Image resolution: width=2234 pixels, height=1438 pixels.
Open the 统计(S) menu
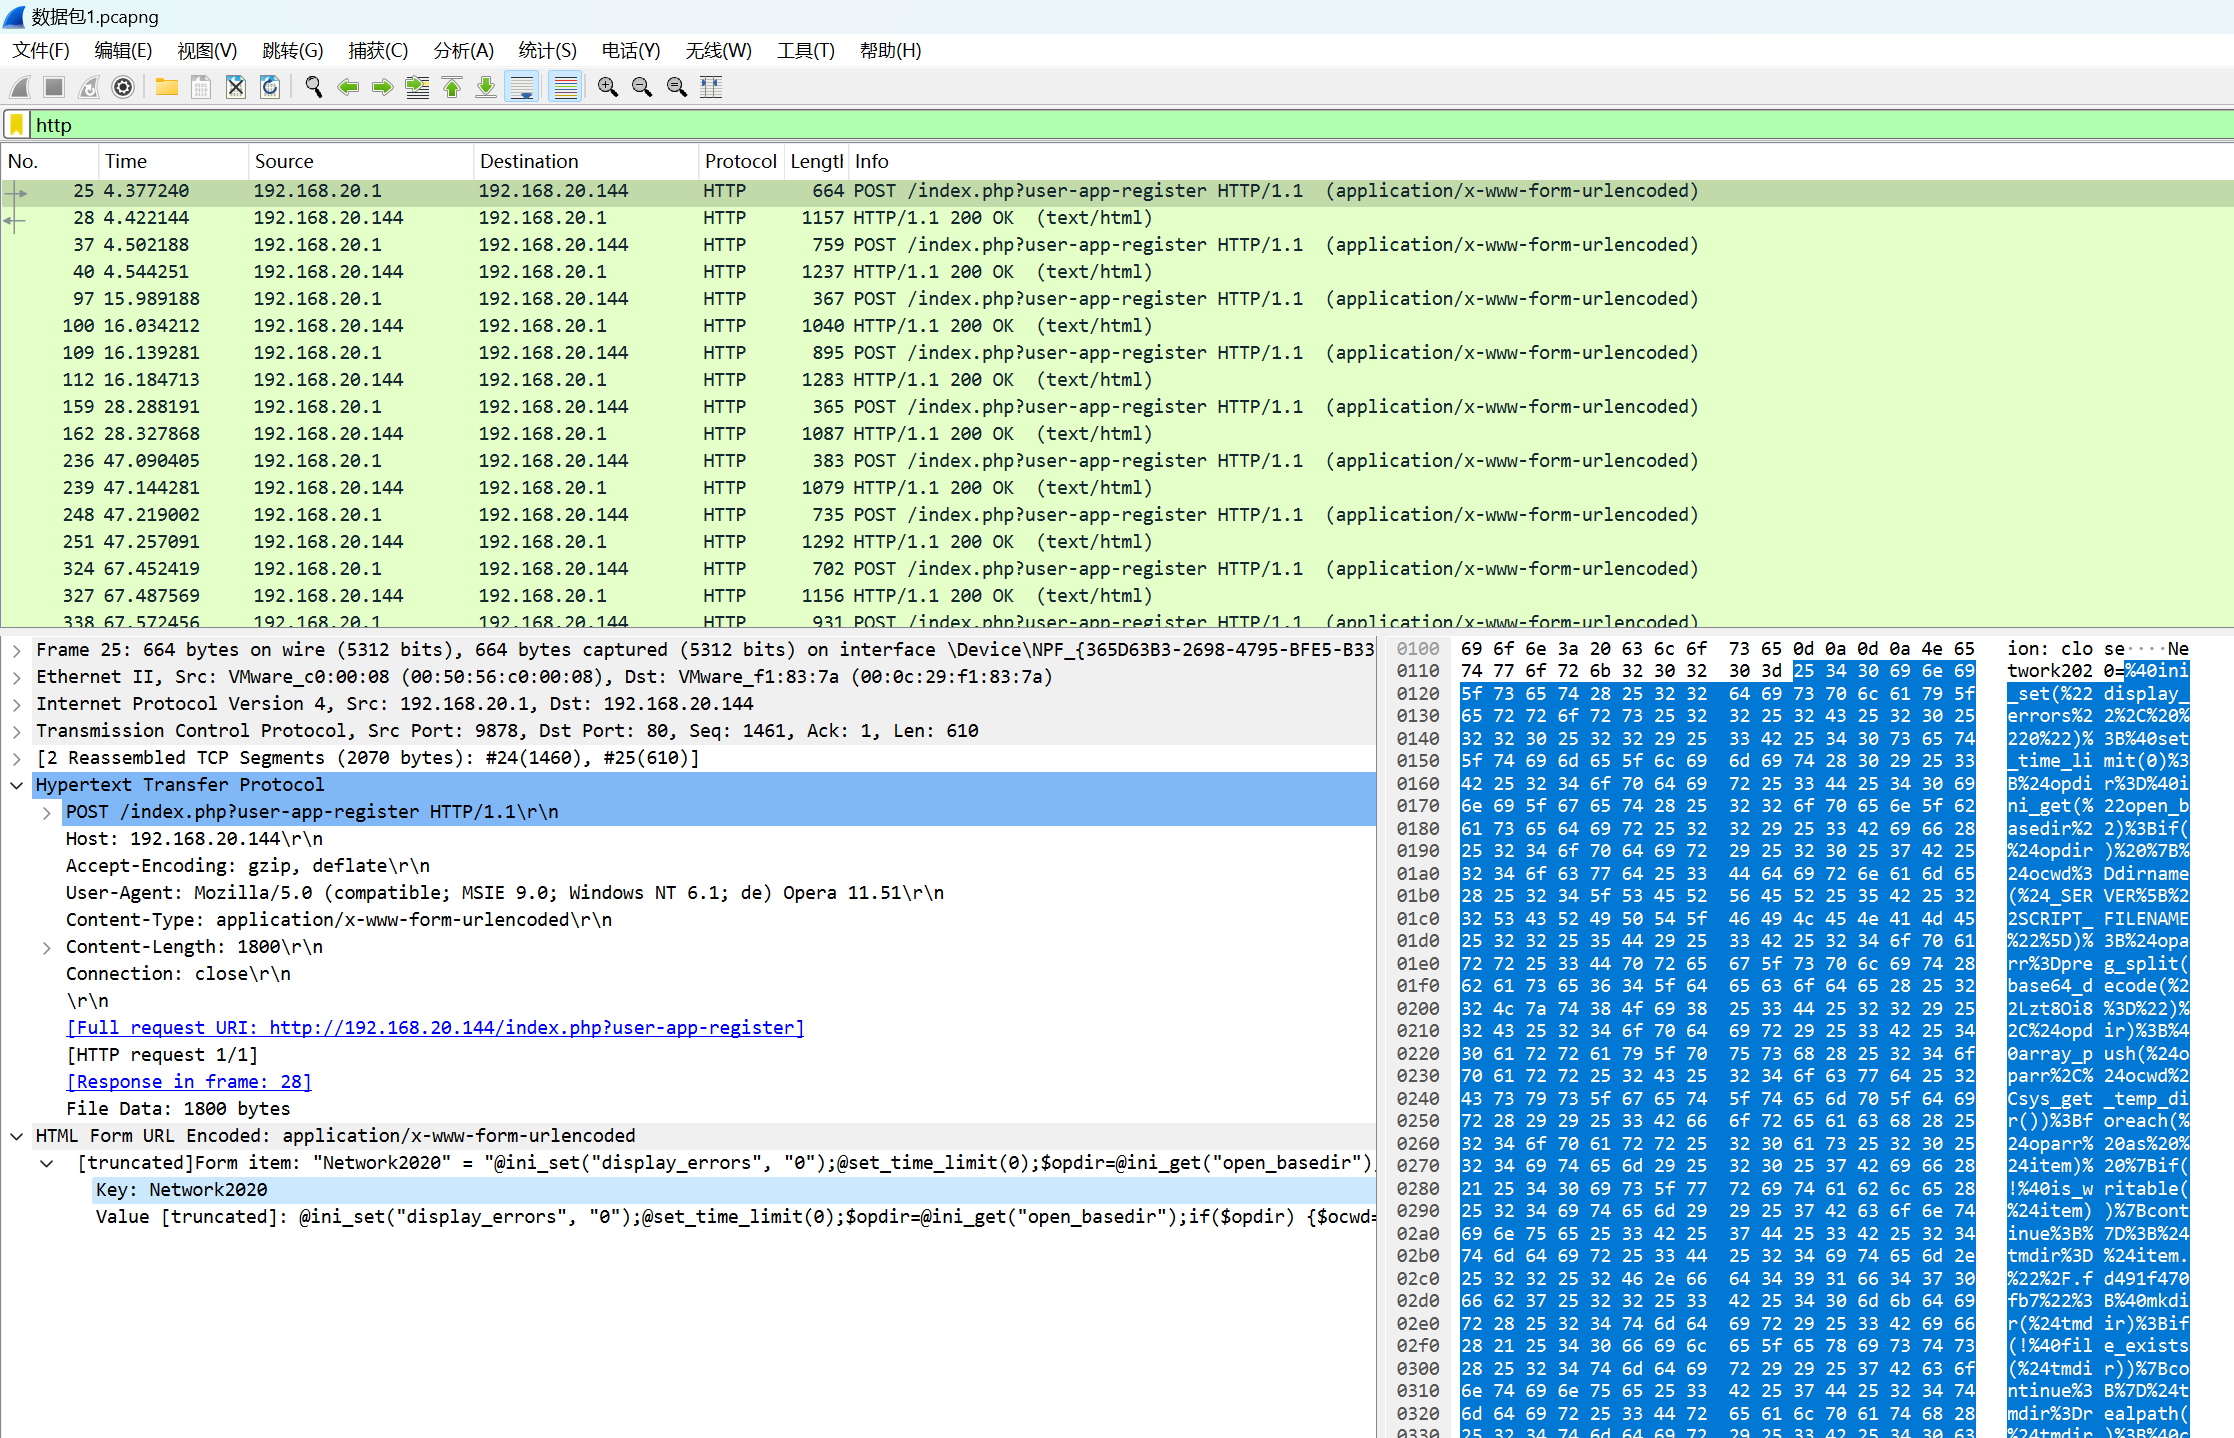coord(548,51)
